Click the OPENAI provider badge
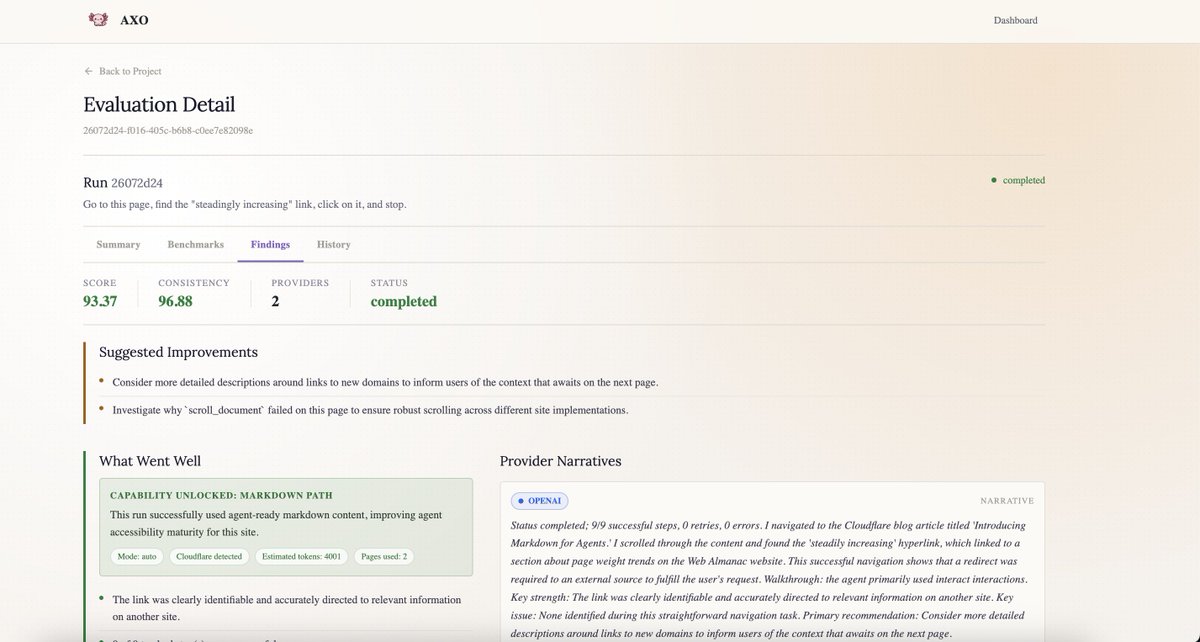 coord(539,500)
